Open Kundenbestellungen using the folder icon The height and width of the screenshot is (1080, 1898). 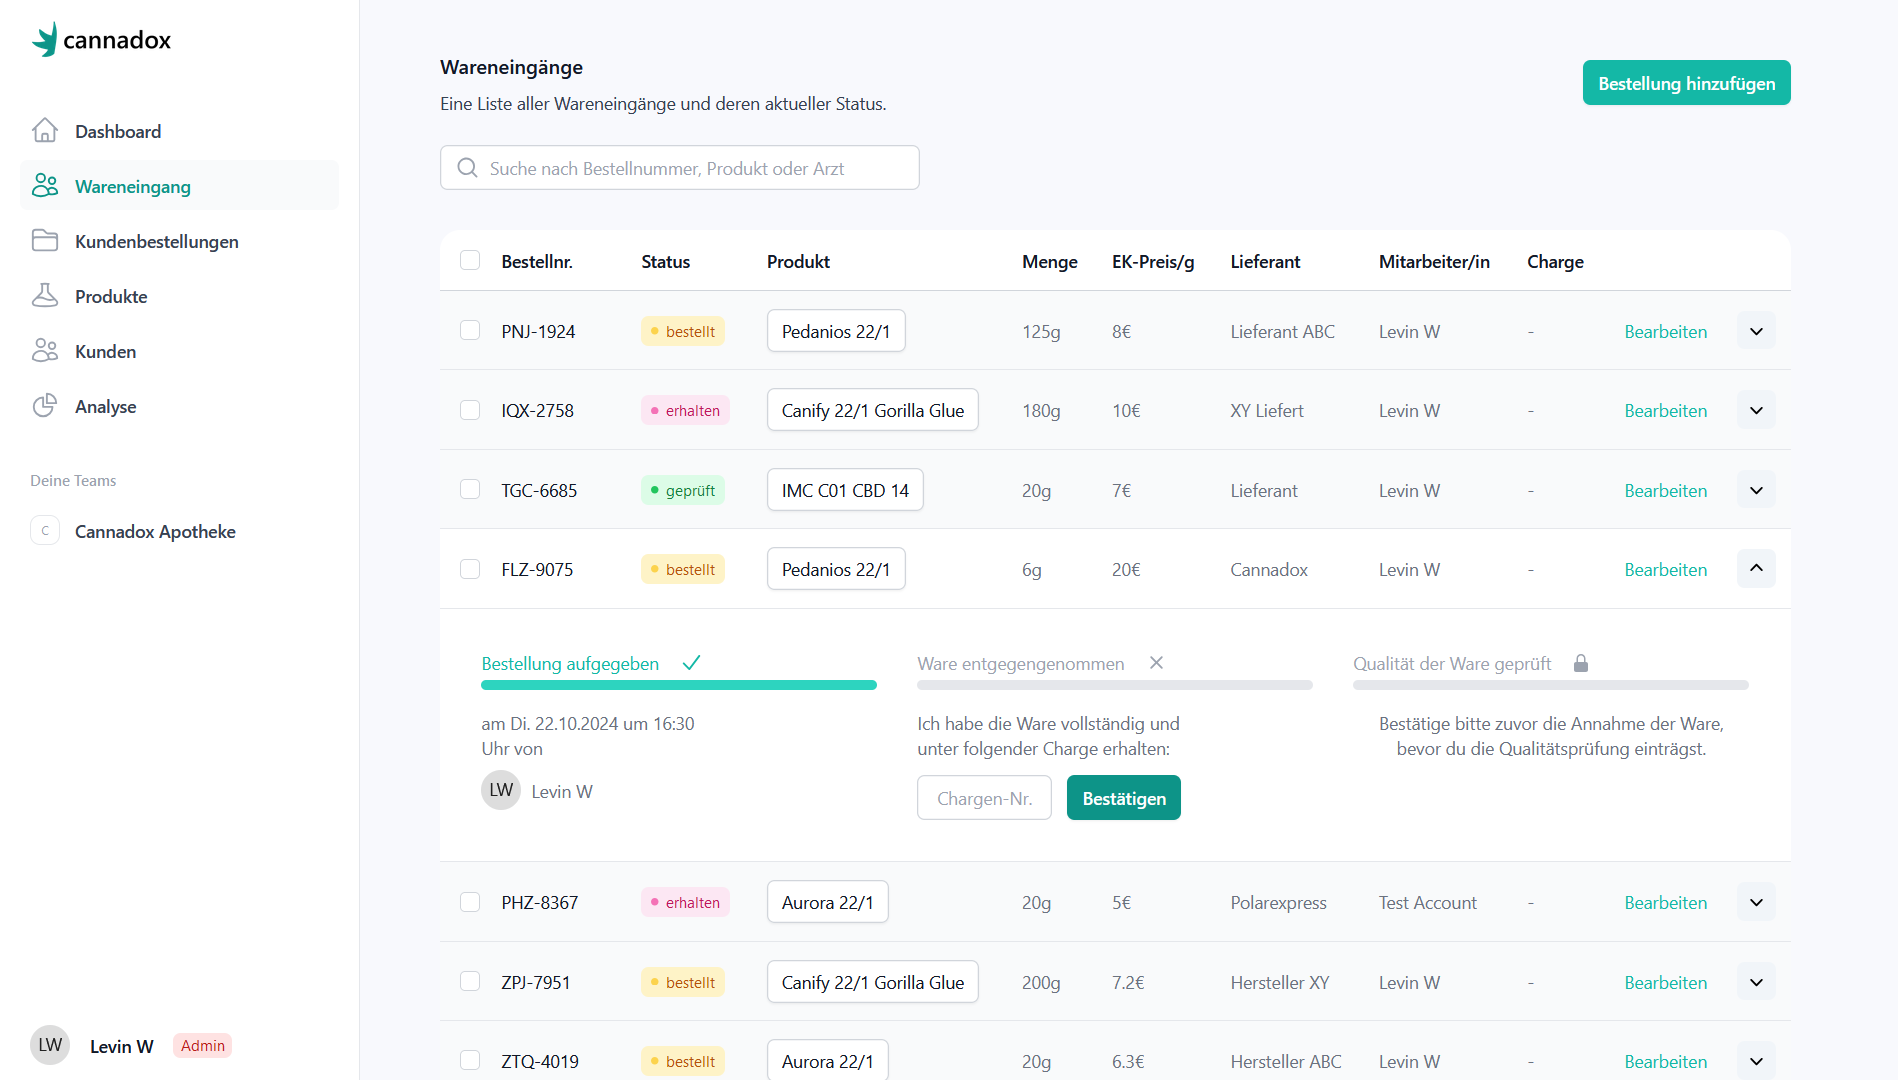(x=45, y=240)
